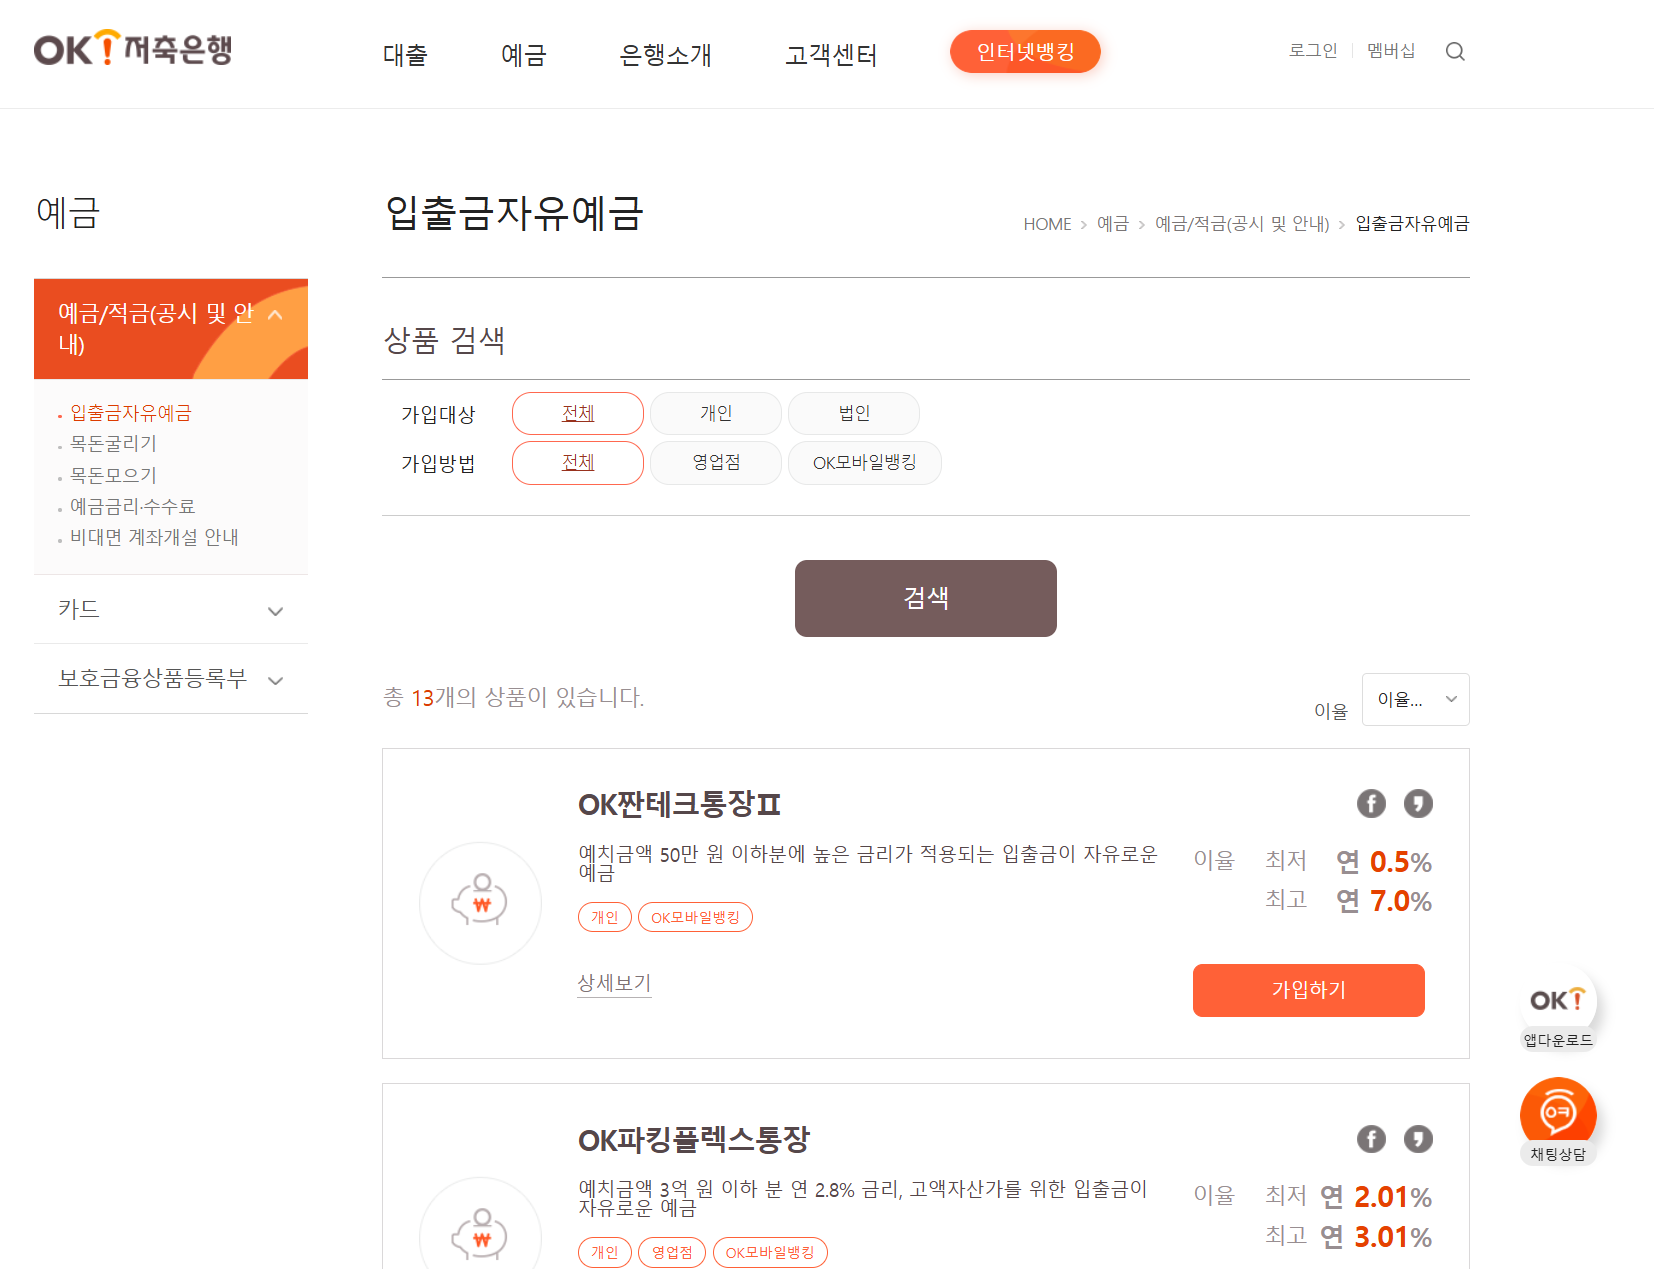Share OK파킹플렉스통장 via KakaoTalk icon
1654x1269 pixels.
(x=1418, y=1139)
